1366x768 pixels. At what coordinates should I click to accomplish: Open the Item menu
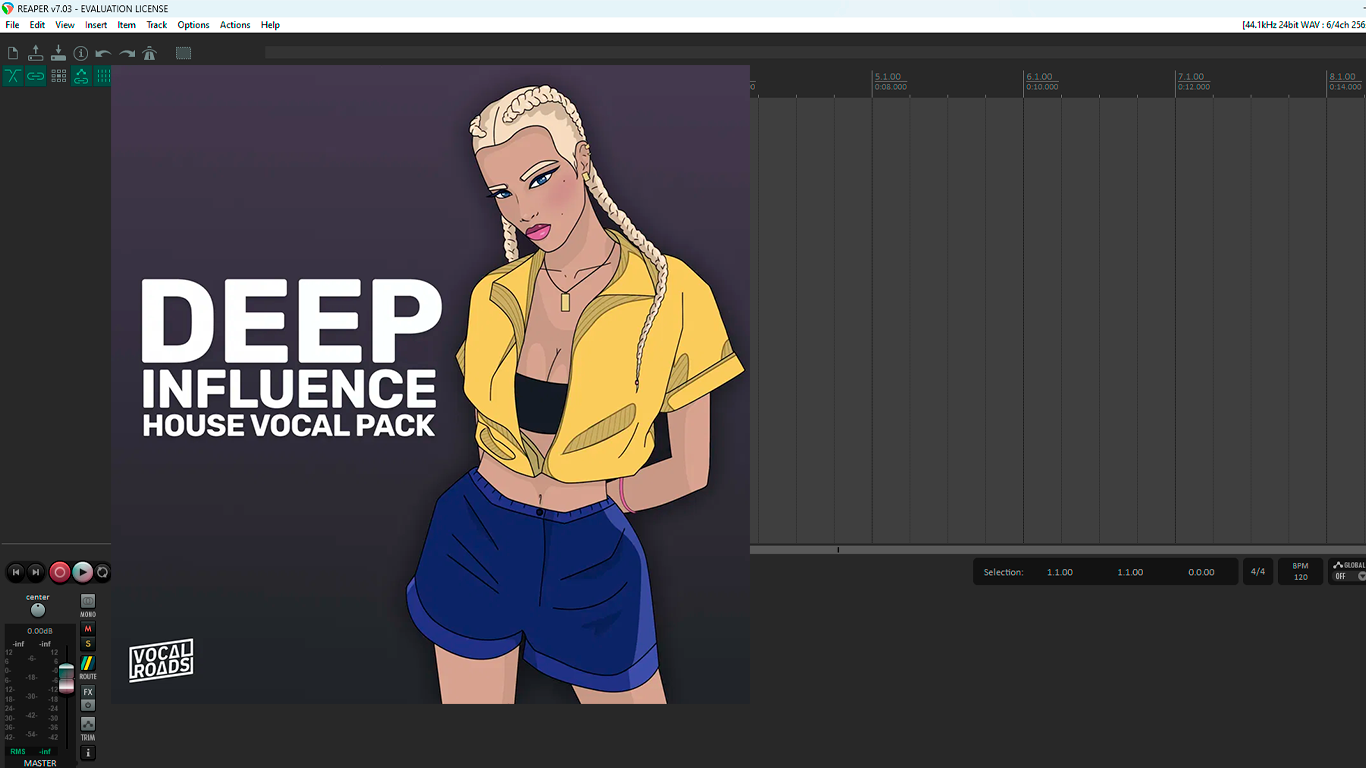pos(127,25)
